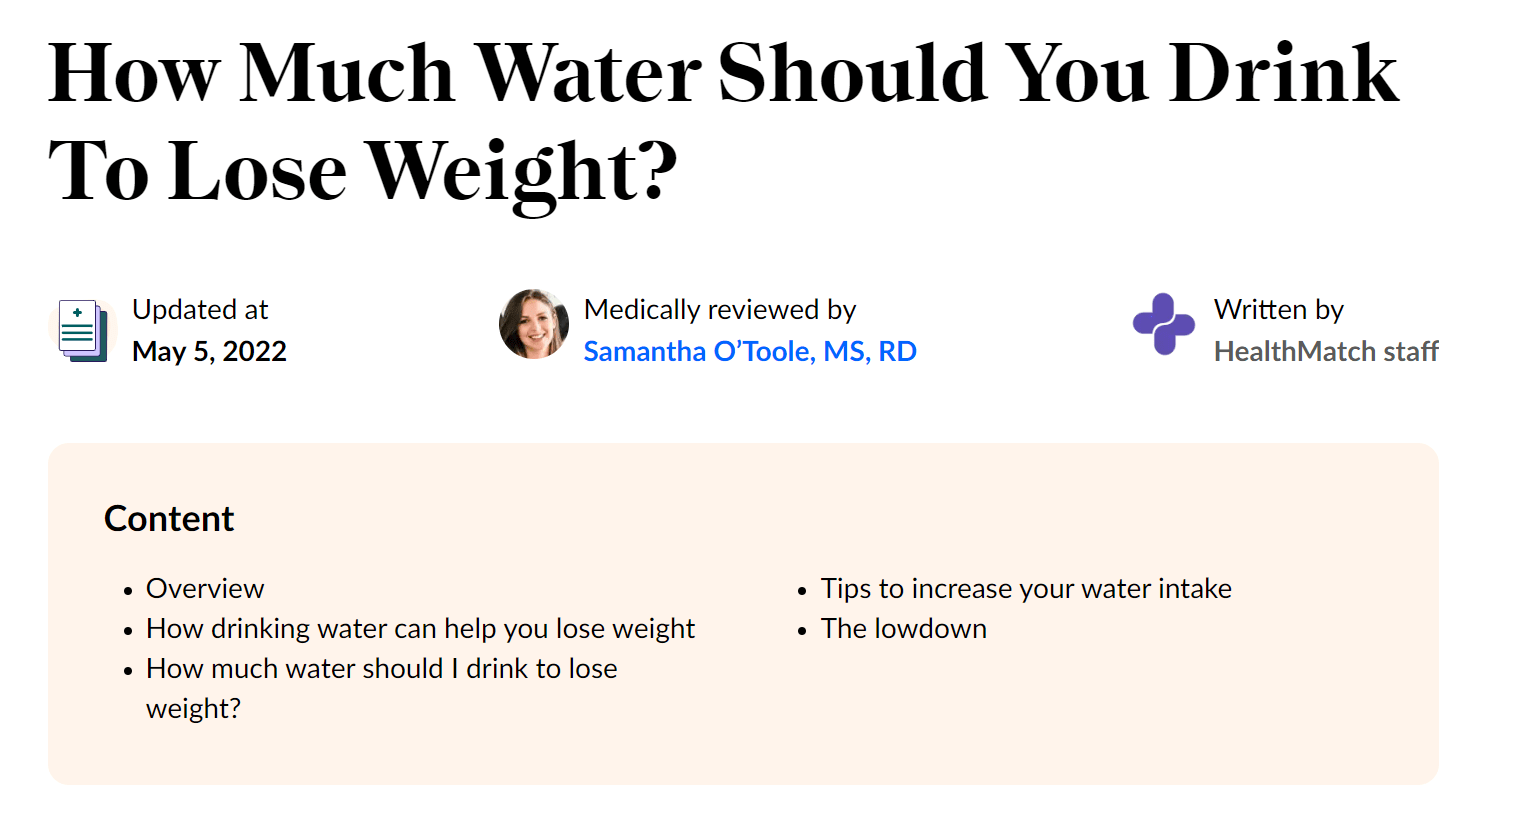Jump to the Overview section
Viewport: 1520px width, 829px height.
[205, 589]
